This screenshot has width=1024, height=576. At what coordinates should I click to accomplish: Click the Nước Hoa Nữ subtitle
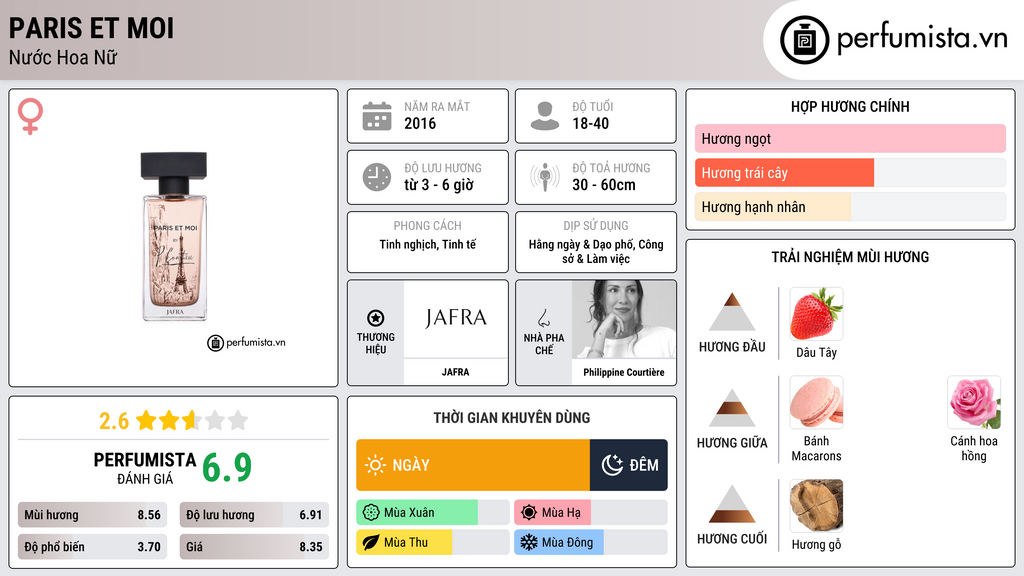[x=63, y=57]
